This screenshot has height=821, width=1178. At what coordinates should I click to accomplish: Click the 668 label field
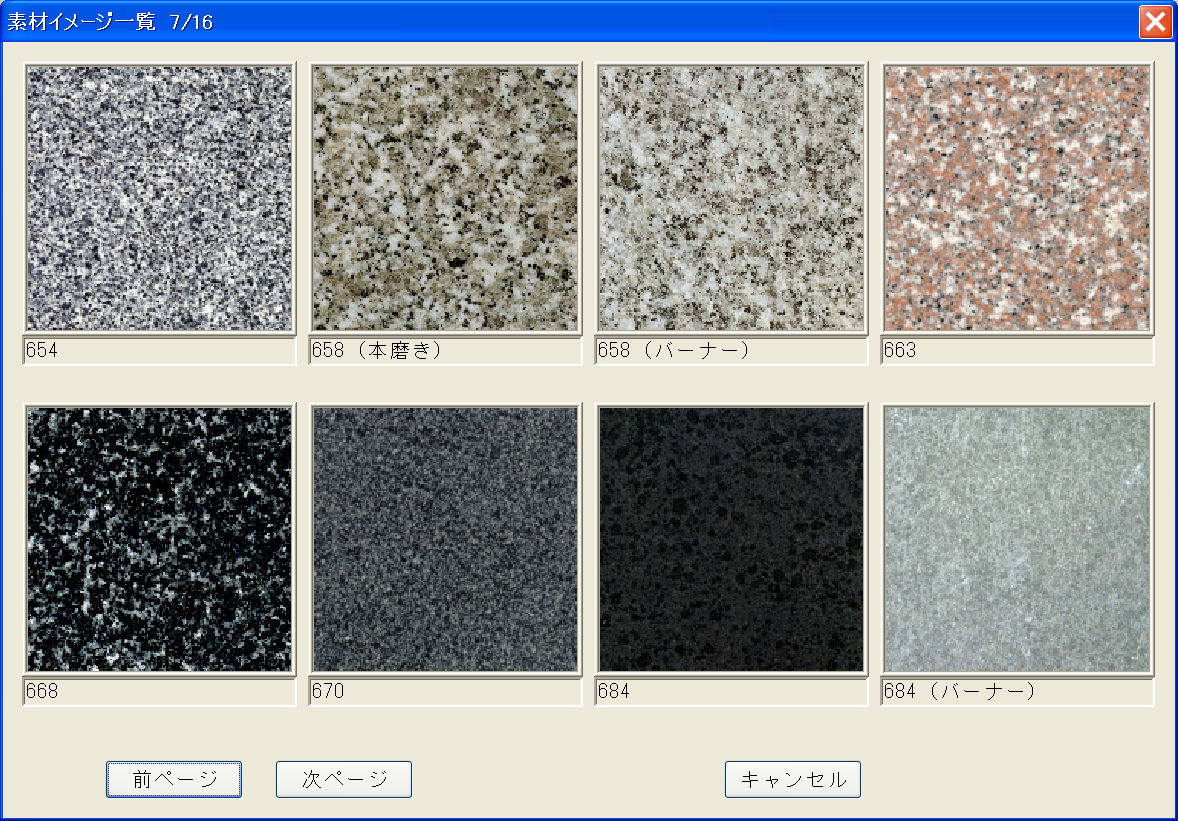tap(159, 692)
